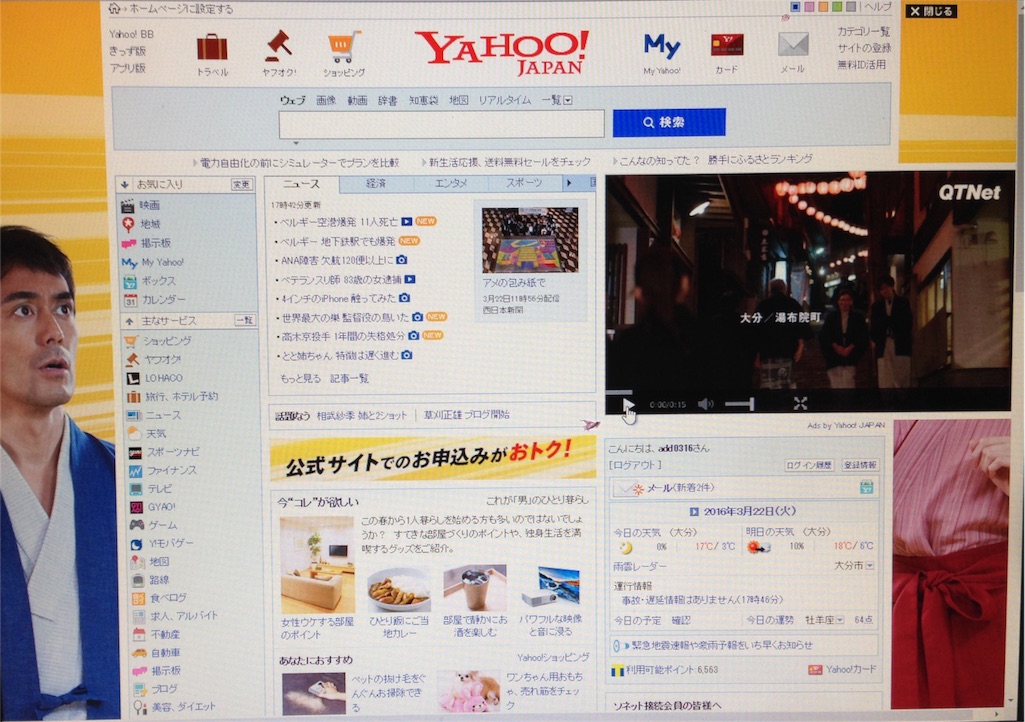This screenshot has width=1025, height=722.
Task: Click the カレンダー icon in sidebar
Action: click(x=131, y=301)
